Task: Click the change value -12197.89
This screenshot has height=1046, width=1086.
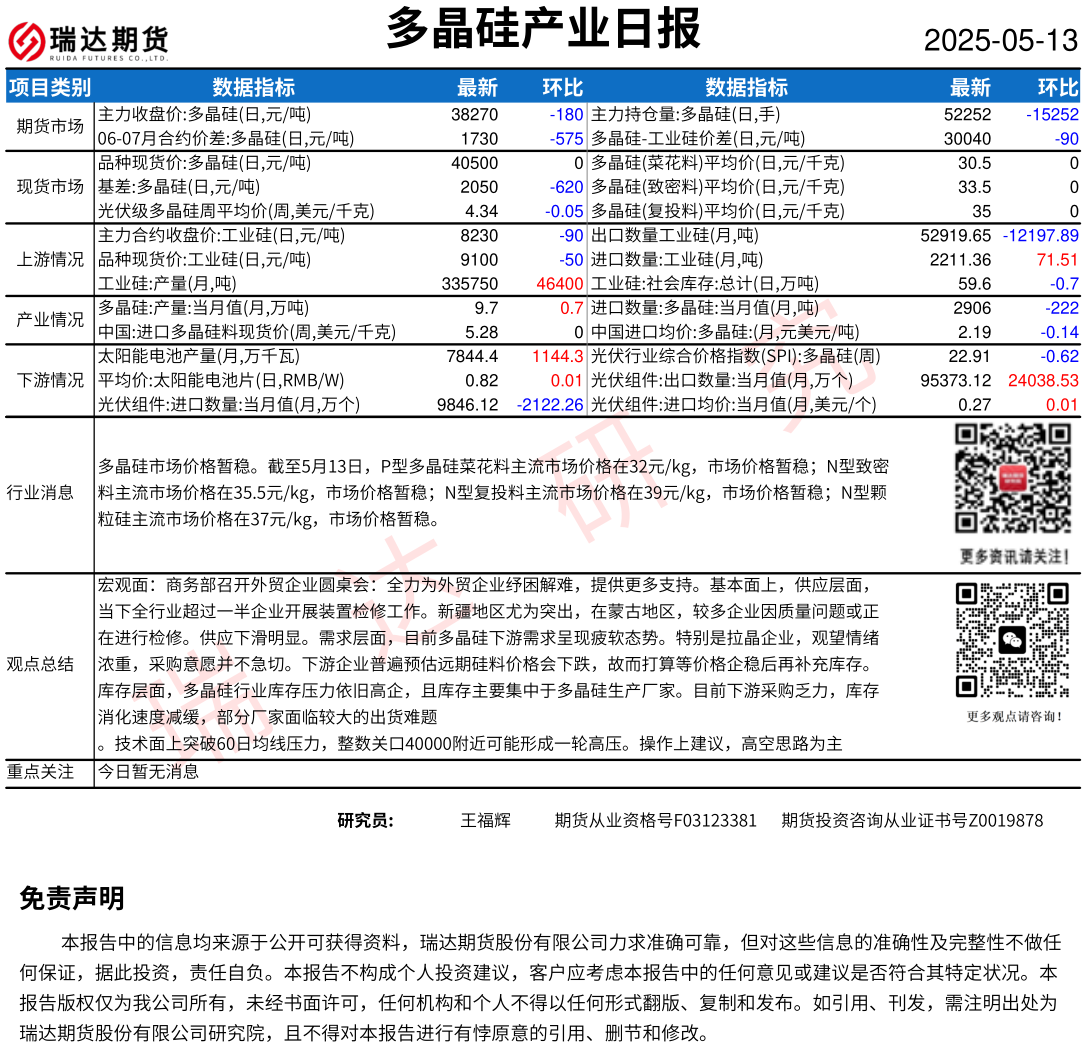Action: point(1041,236)
